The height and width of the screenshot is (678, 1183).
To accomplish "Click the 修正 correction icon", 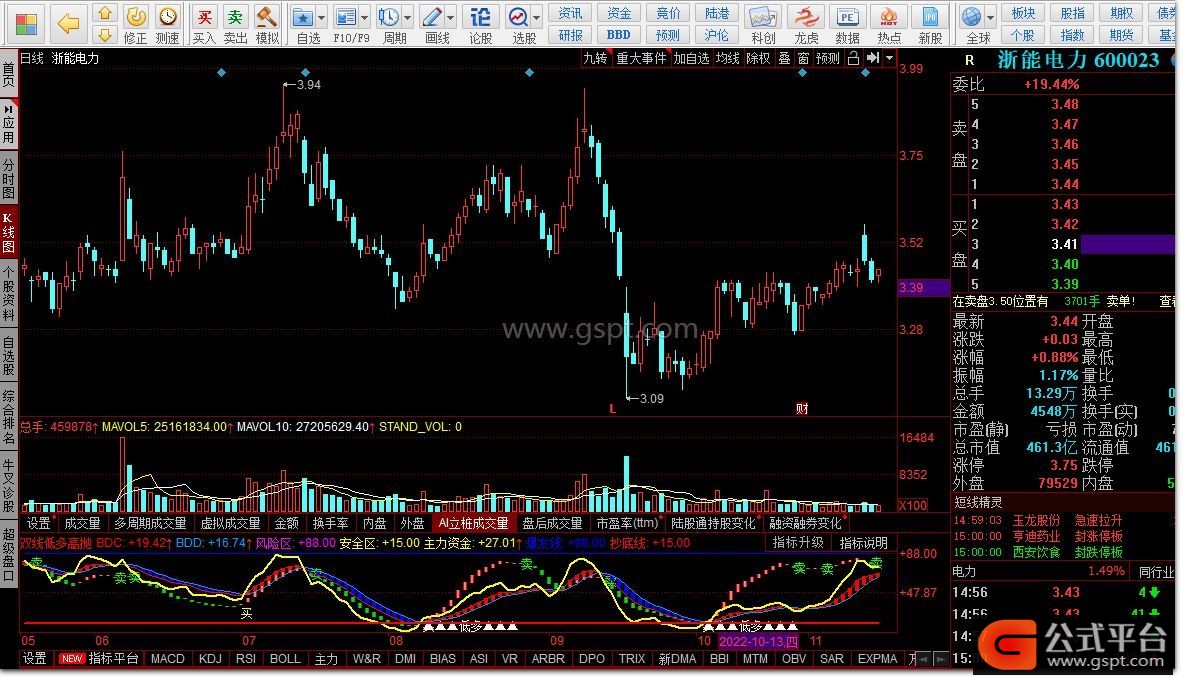I will point(136,23).
